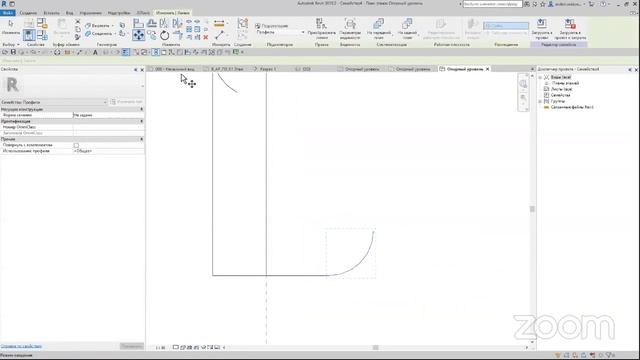Select Families item in Project Browser

560,95
